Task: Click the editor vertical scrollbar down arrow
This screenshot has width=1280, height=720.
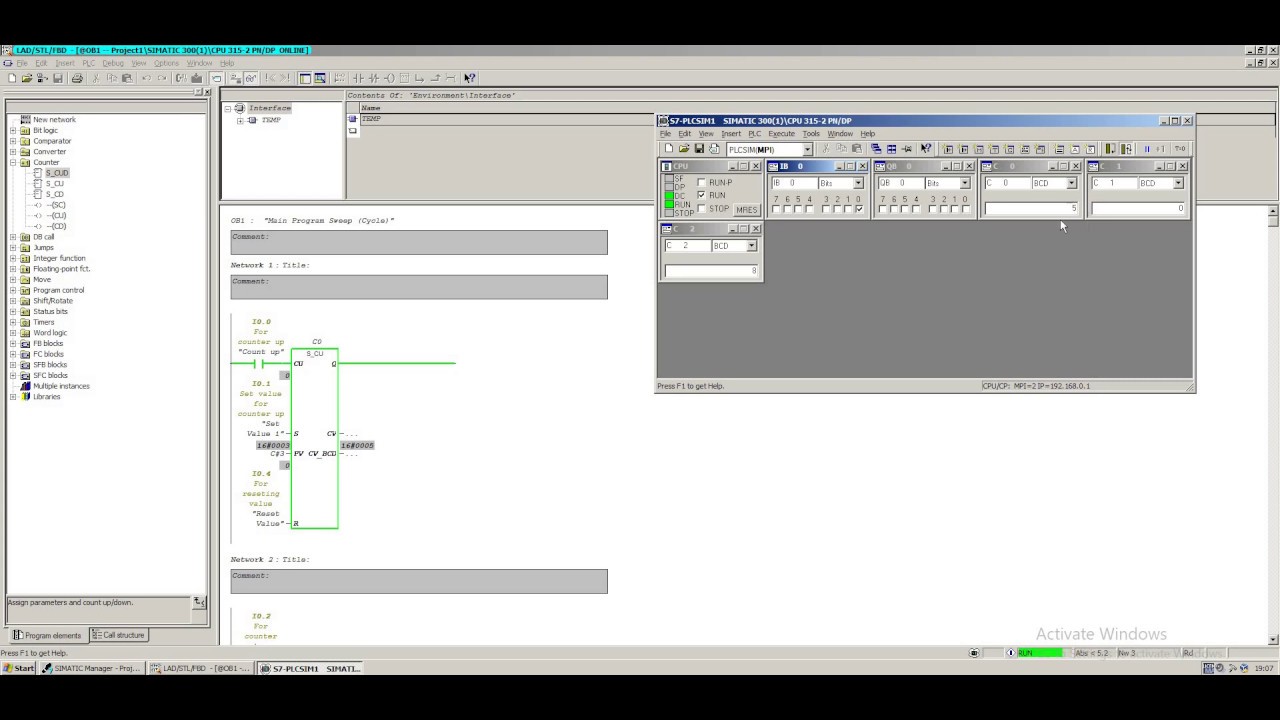Action: 1273,640
